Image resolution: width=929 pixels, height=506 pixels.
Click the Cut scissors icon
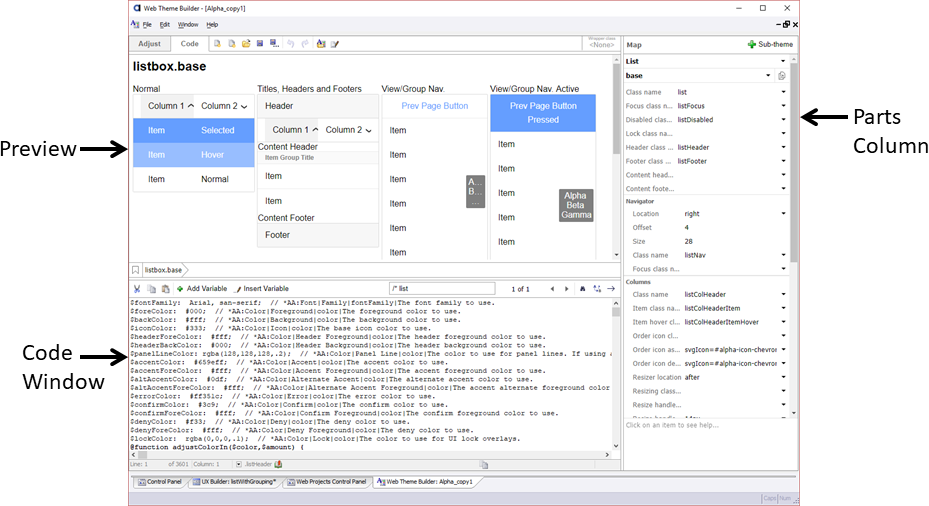[137, 289]
